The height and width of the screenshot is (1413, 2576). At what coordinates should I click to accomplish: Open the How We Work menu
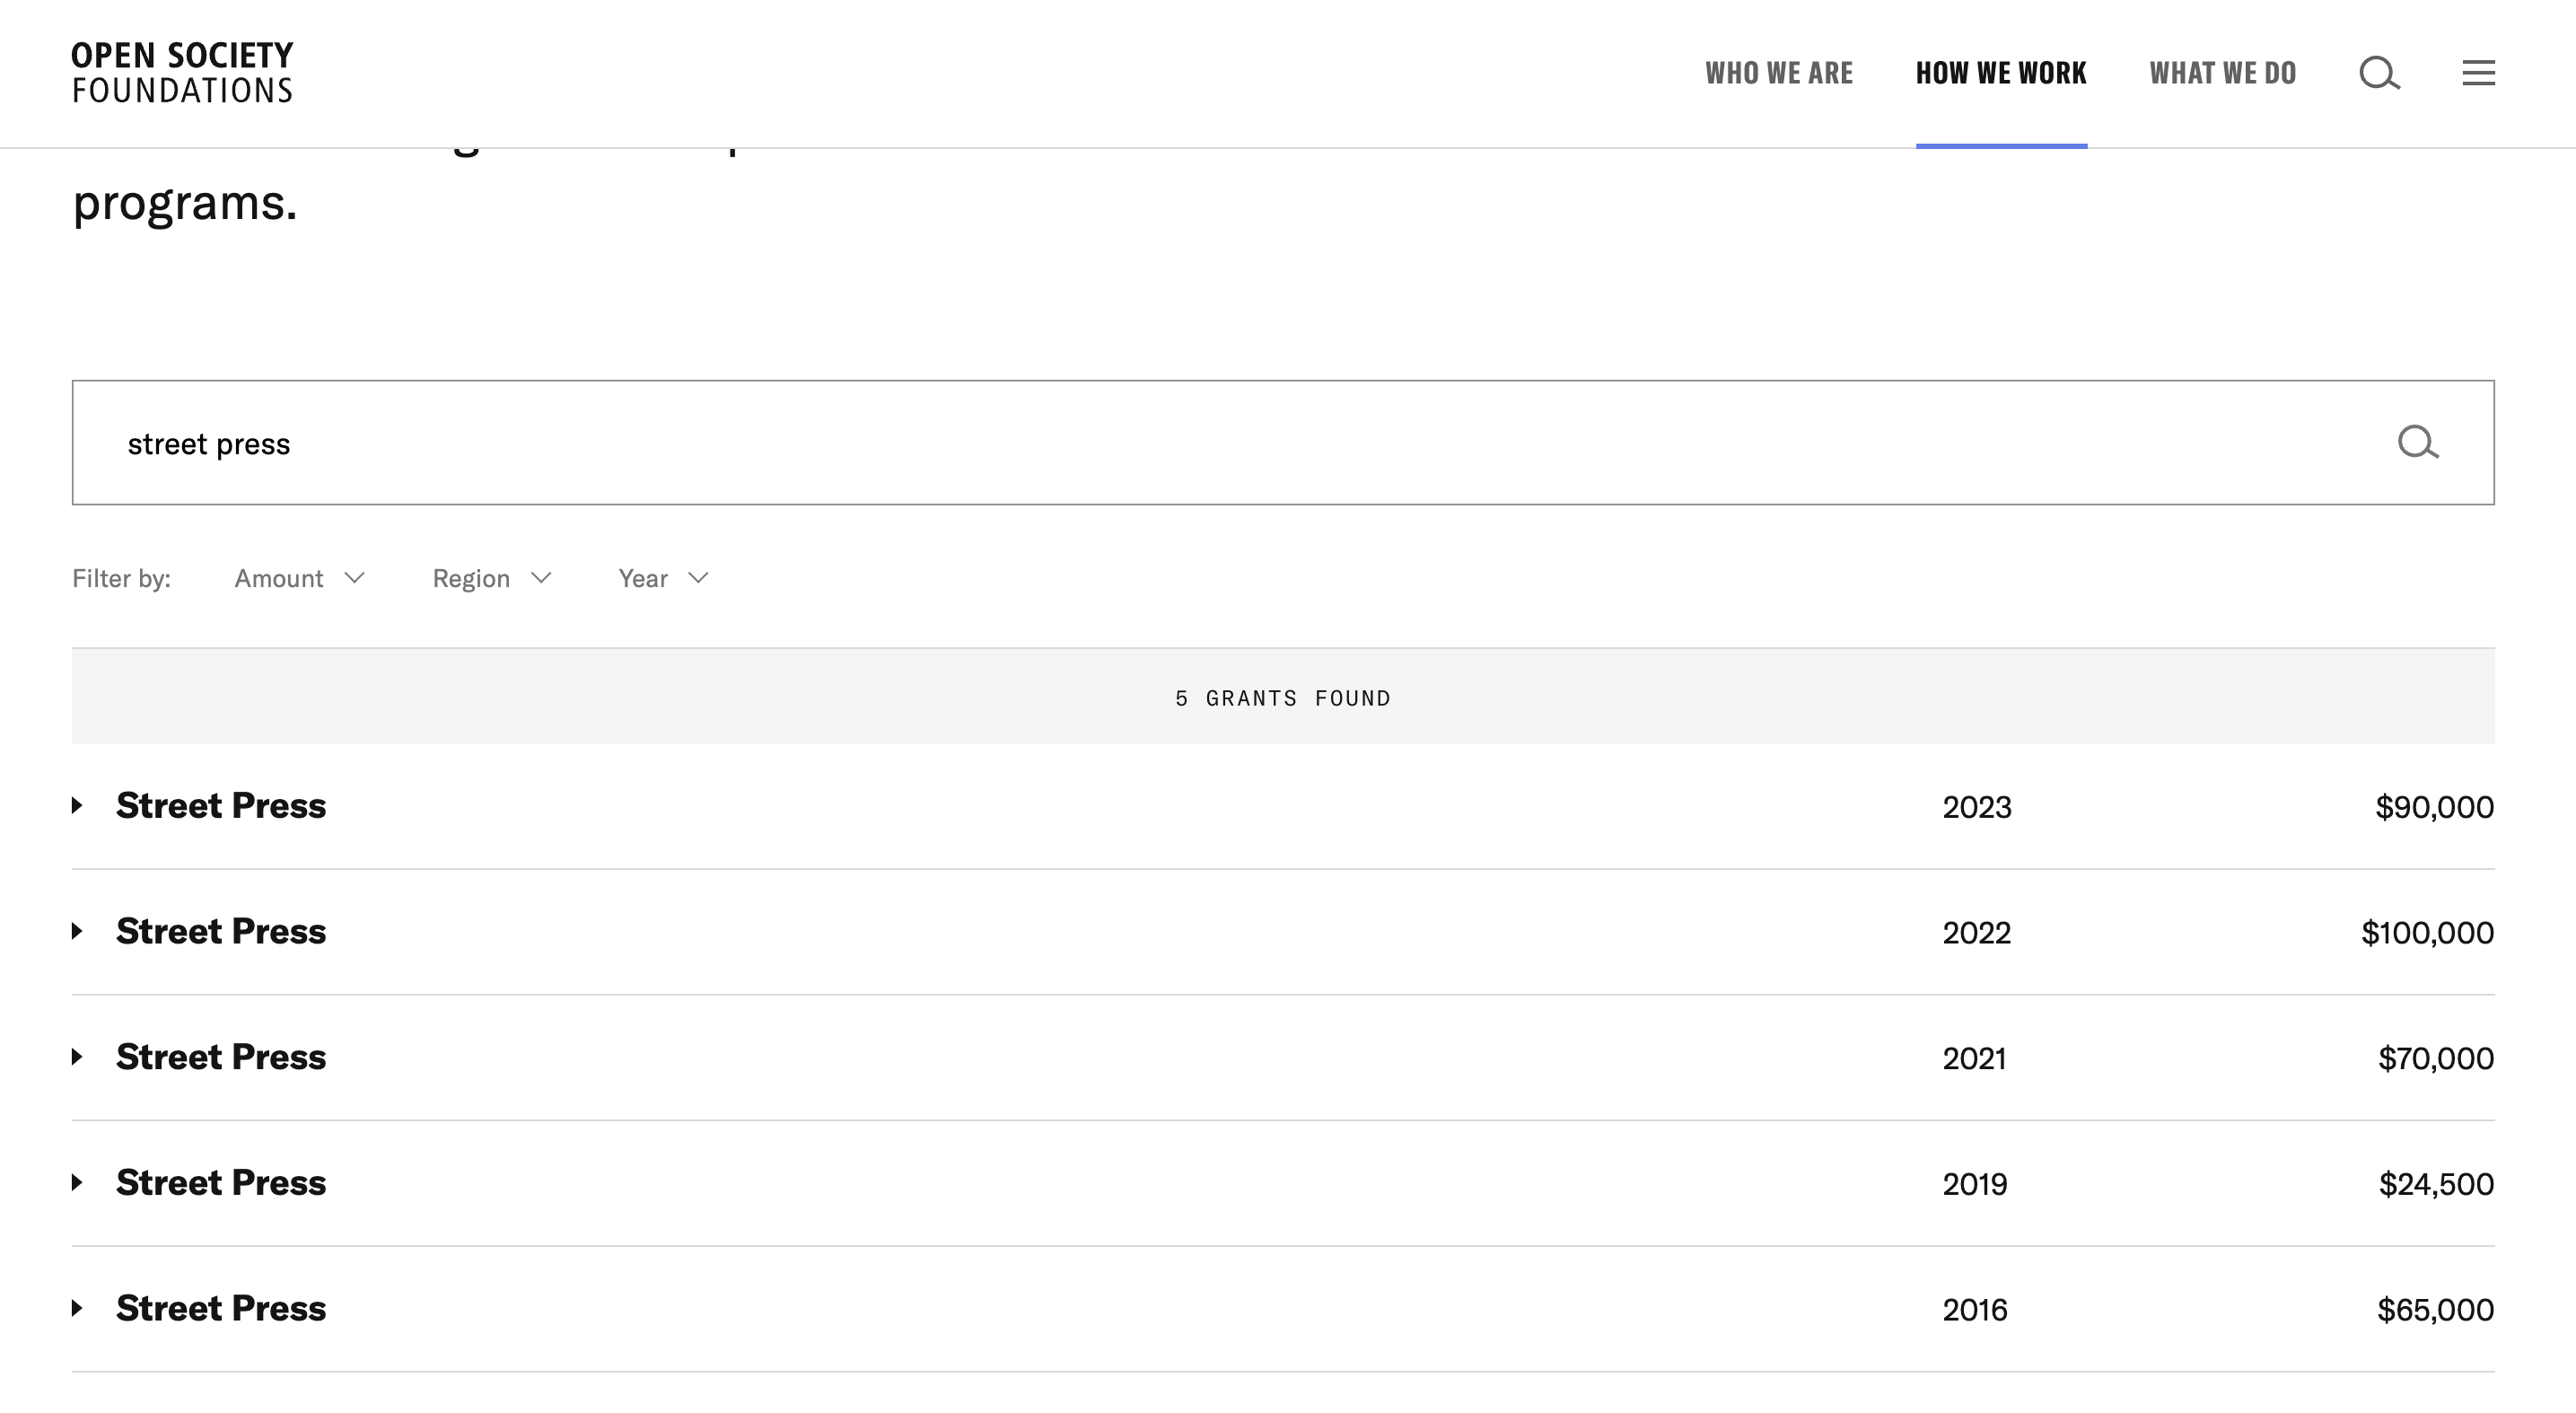(2001, 73)
